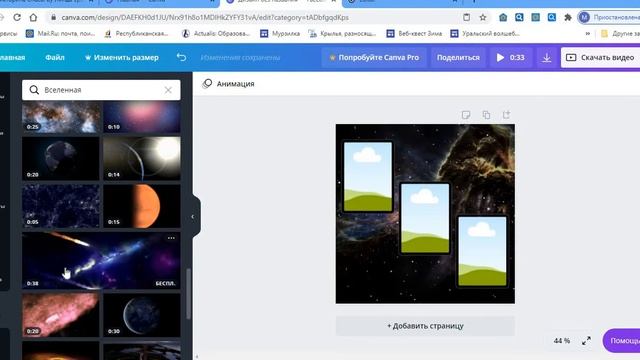Screen dimensions: 640x360
Task: Open the browser home page icon
Action: click(33, 18)
